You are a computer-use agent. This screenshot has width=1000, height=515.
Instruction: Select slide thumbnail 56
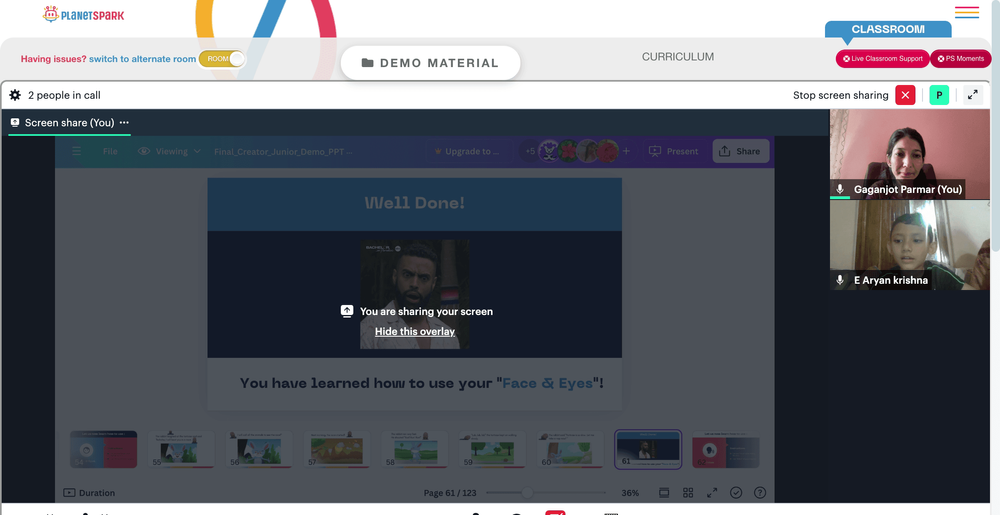259,449
